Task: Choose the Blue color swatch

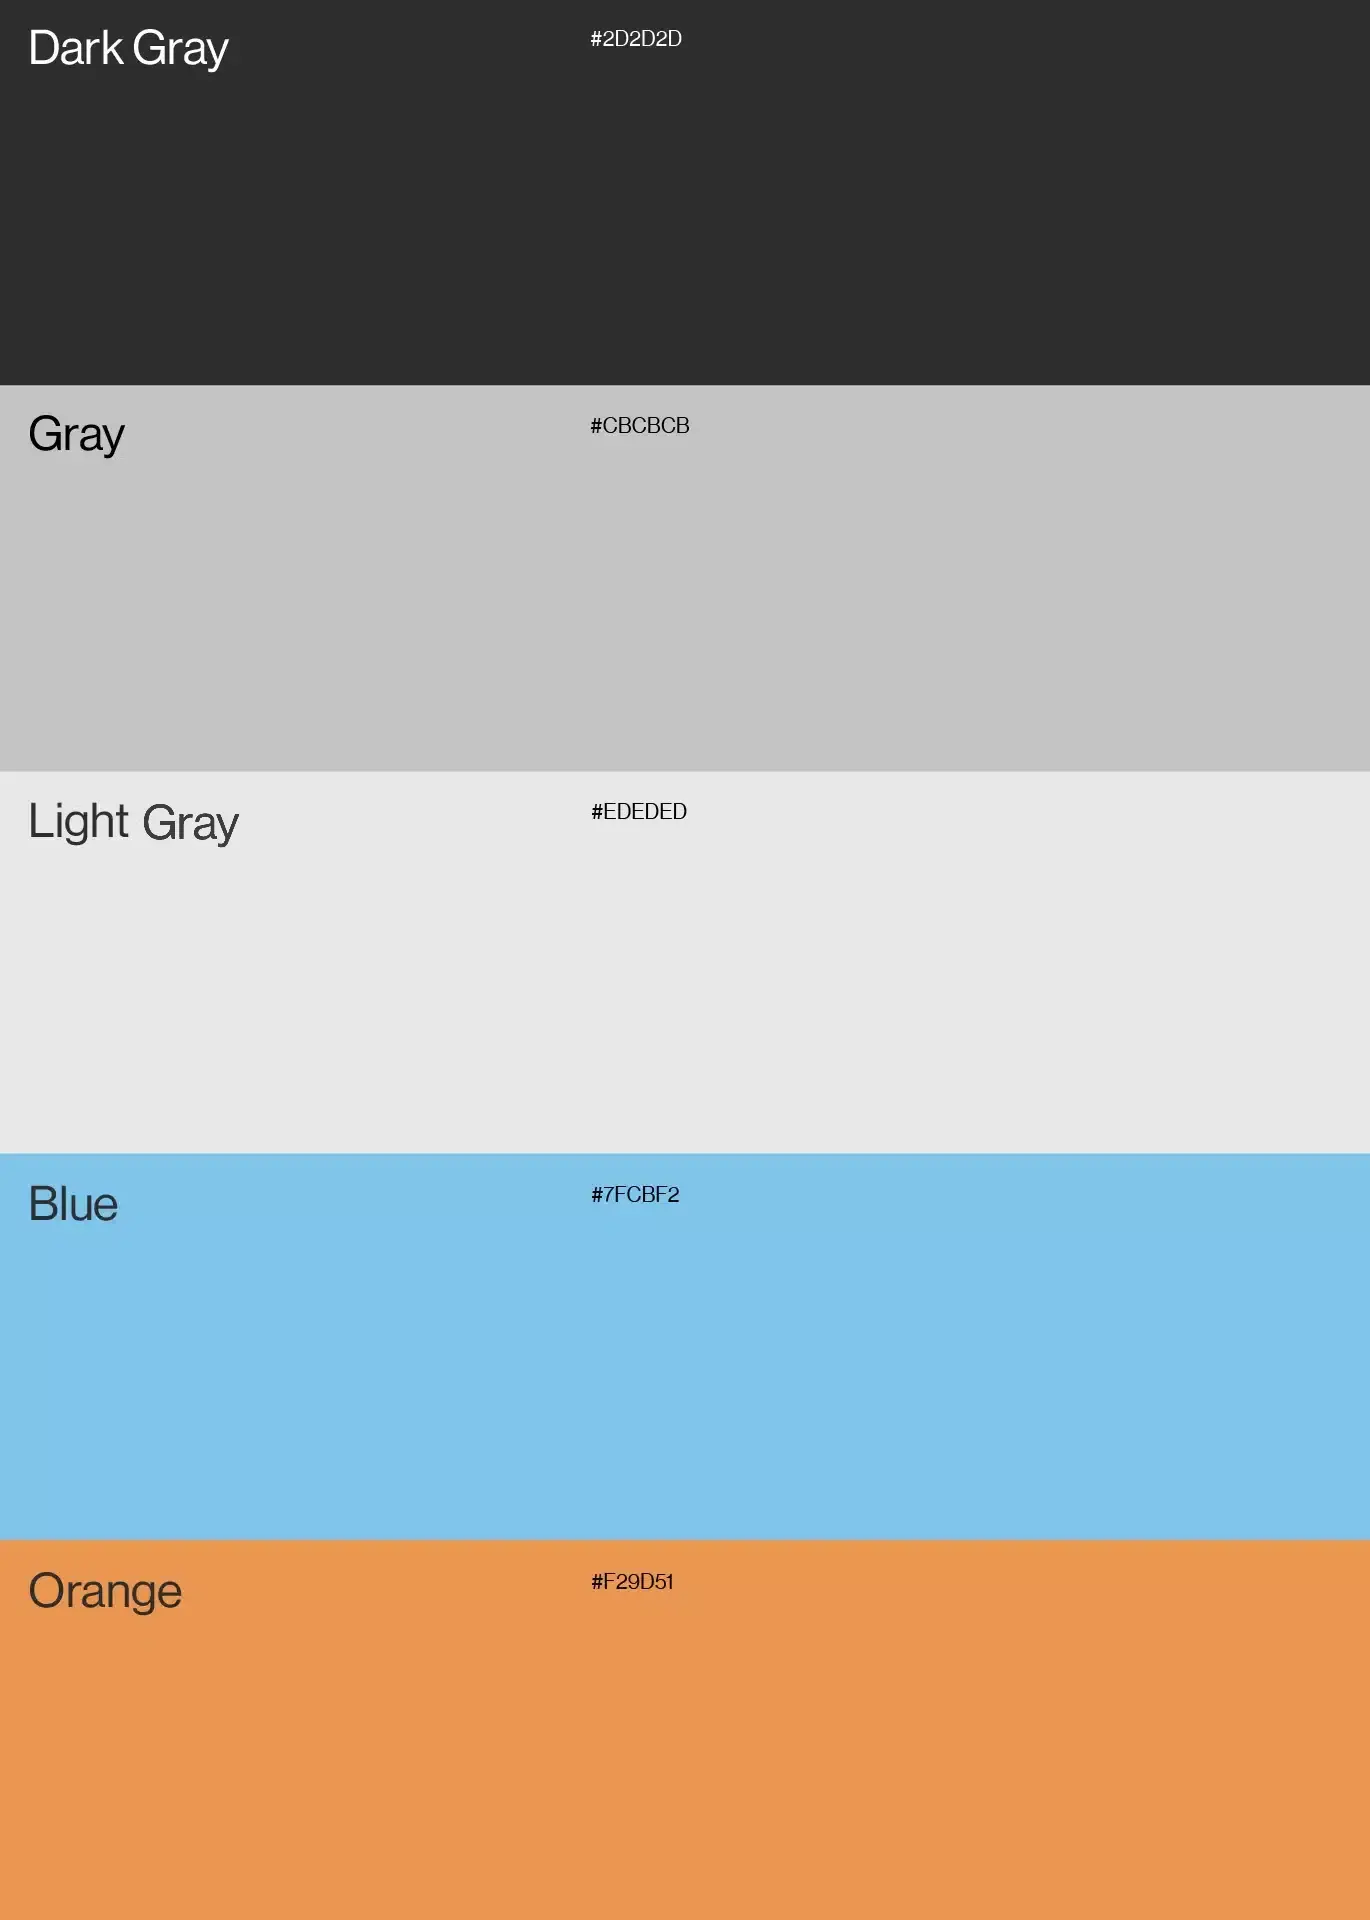Action: pos(685,1347)
